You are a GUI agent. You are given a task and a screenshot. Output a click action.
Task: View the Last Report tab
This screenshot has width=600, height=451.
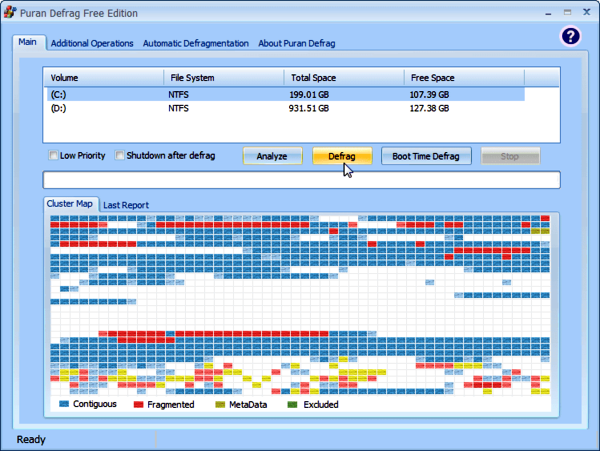[126, 205]
